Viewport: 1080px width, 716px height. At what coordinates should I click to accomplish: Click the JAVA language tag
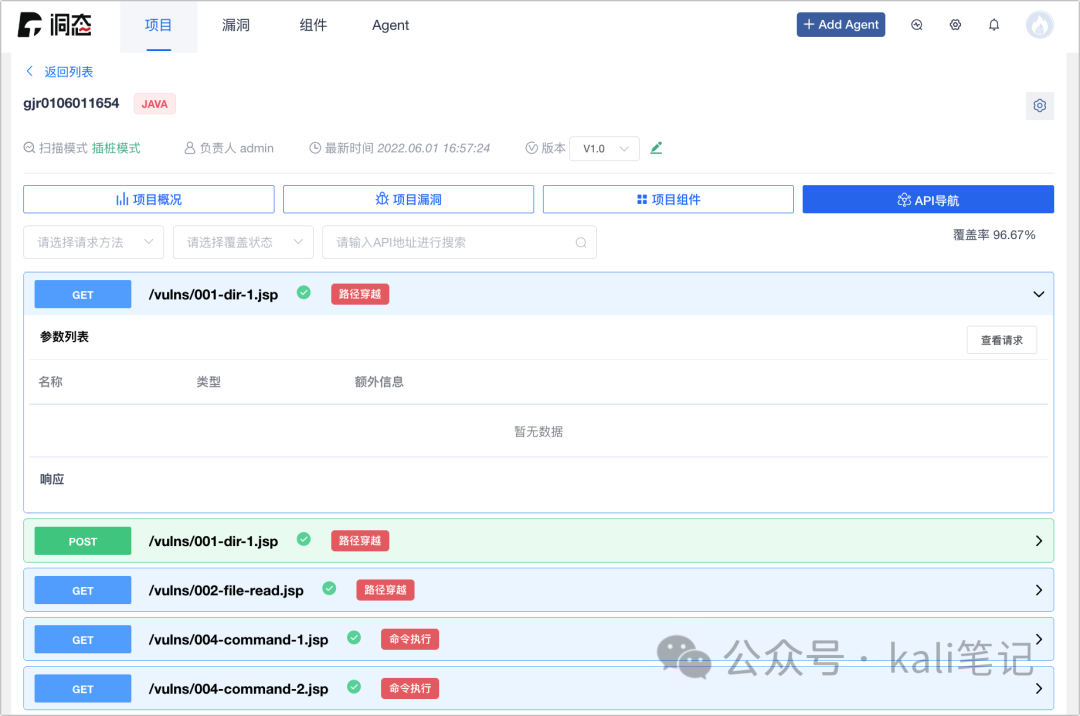coord(154,104)
